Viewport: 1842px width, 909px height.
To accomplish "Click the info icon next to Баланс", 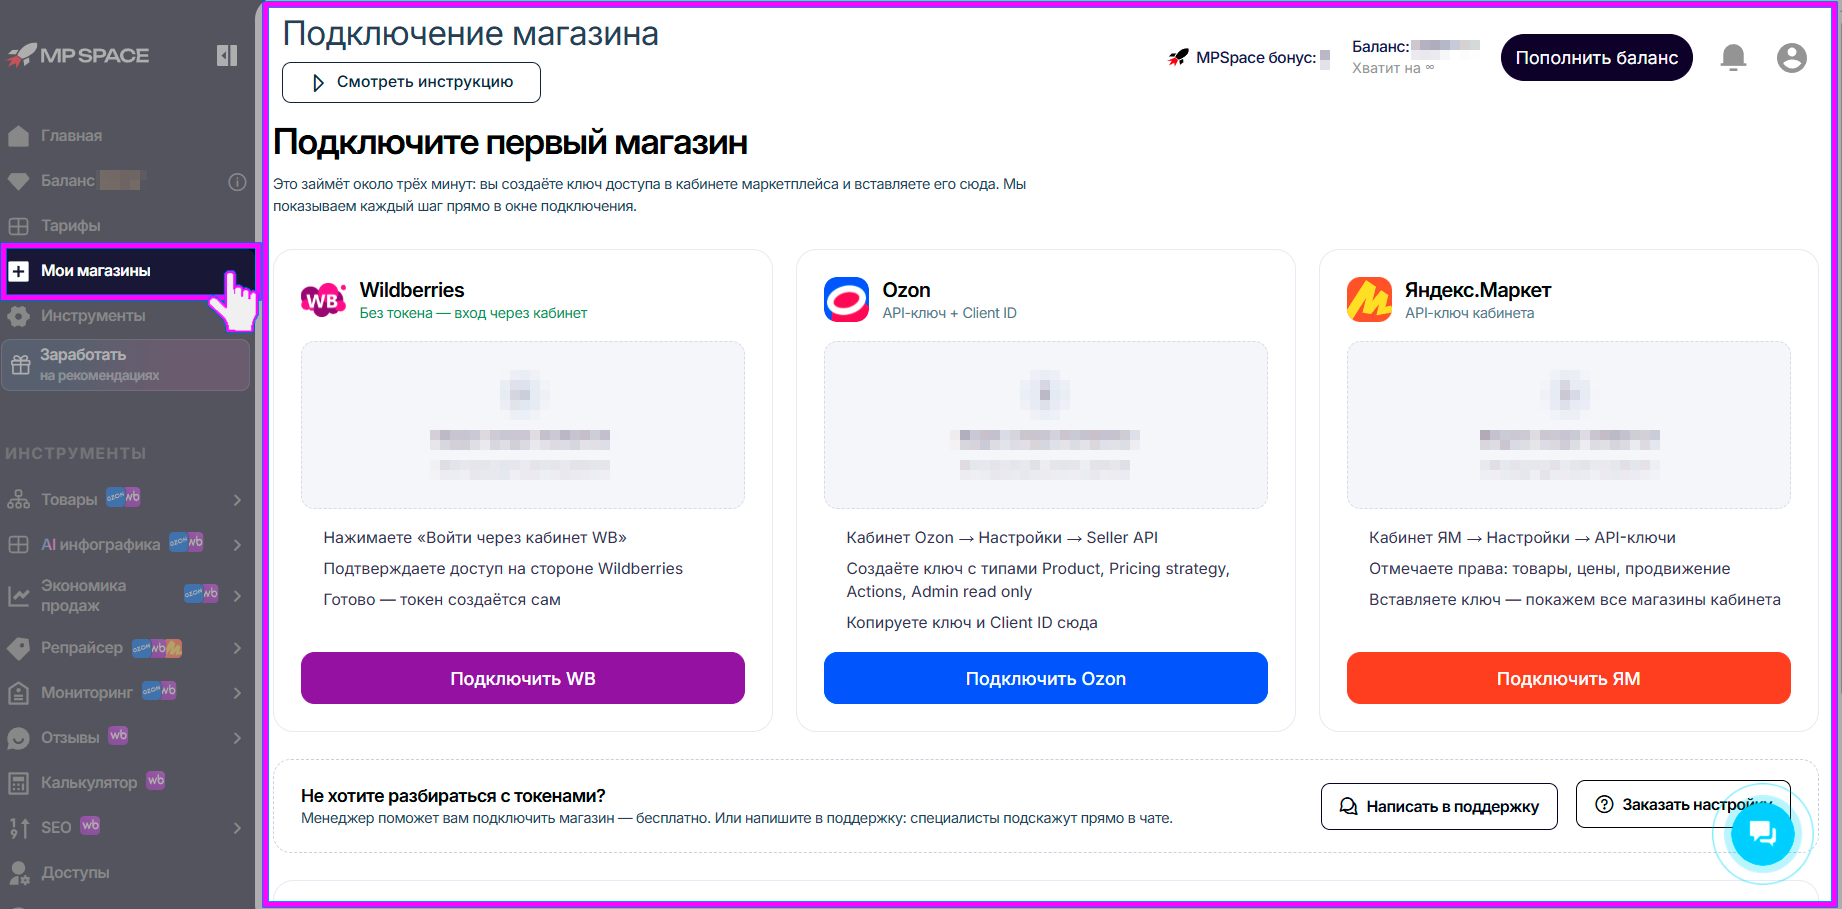I will pos(237,182).
